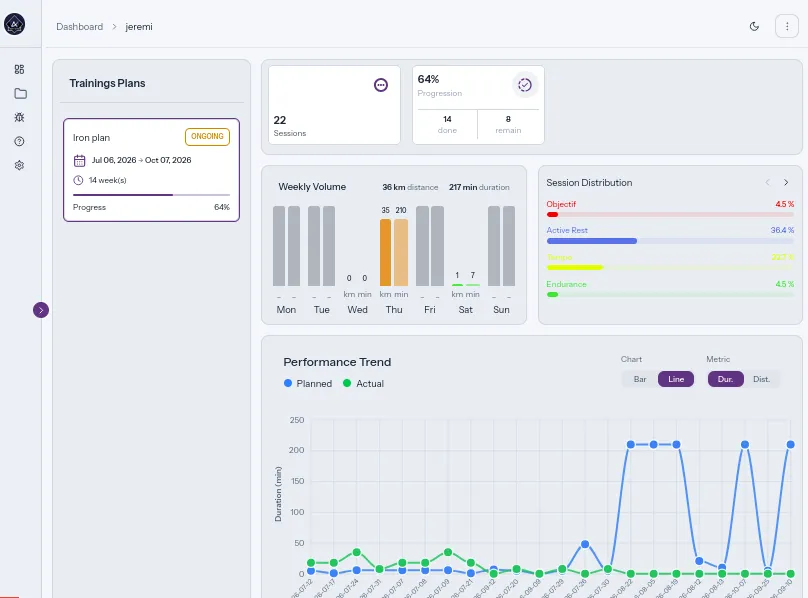Click the Iron plan progress bar
Screen dimensions: 808x598
tap(152, 195)
